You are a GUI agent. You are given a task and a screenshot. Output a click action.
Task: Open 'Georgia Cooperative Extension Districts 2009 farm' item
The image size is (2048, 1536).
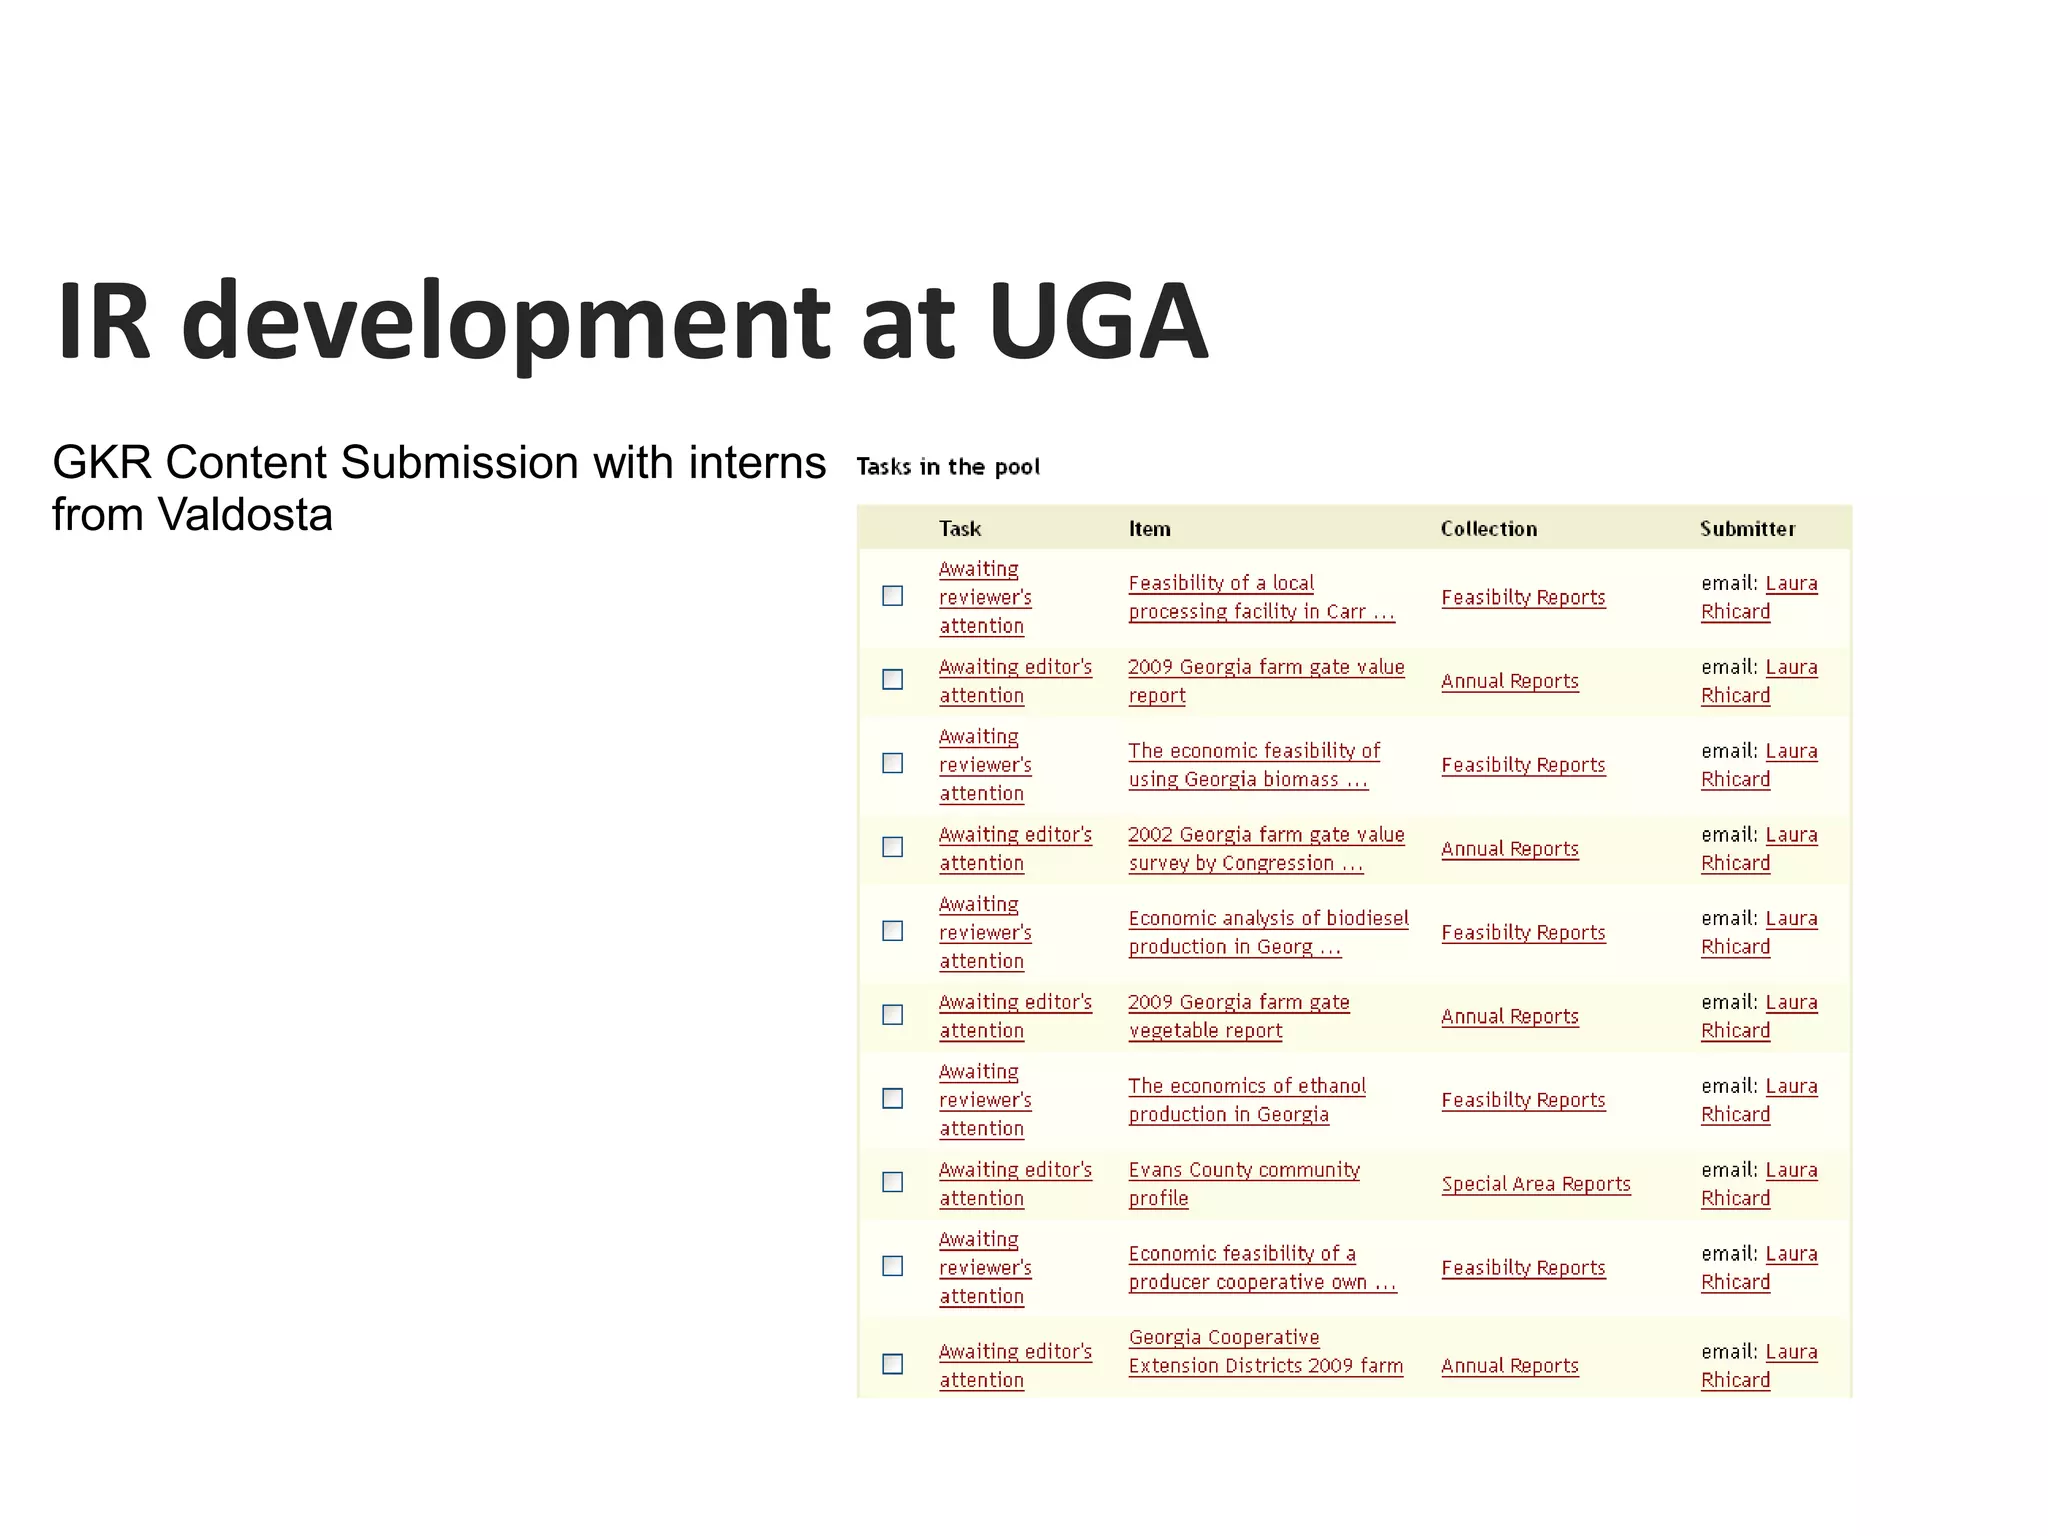(1266, 1352)
